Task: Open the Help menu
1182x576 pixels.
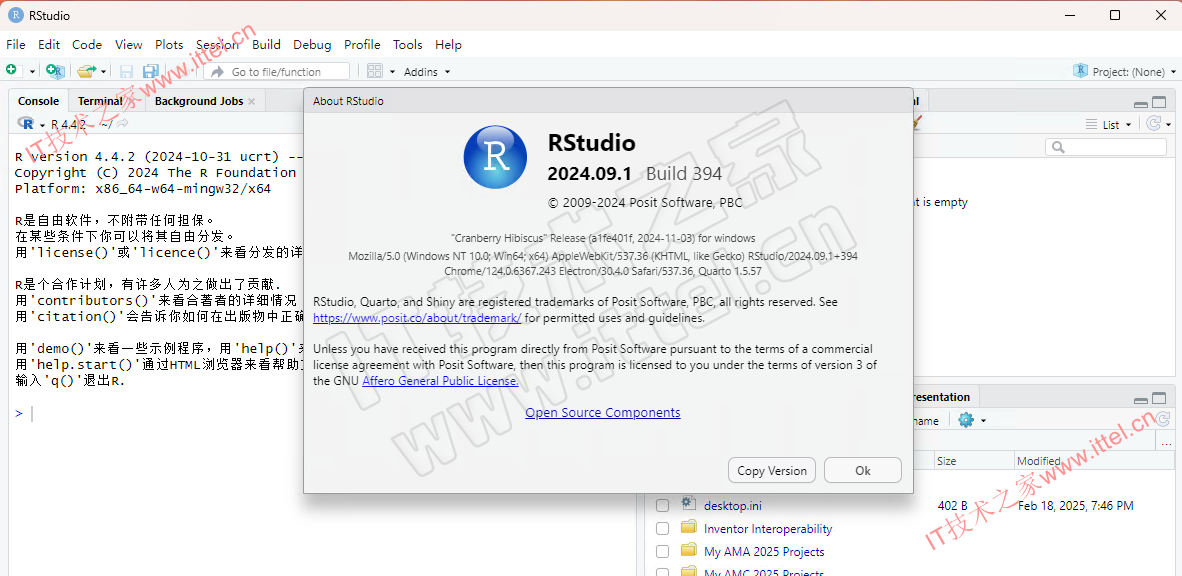Action: 449,44
